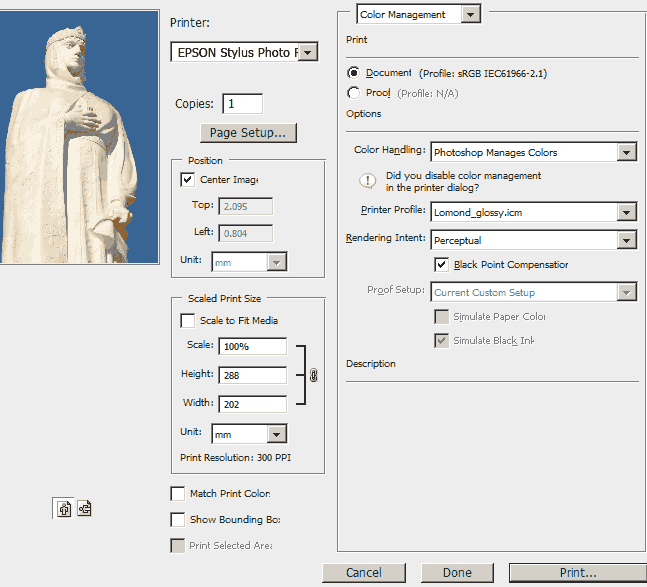Enable Scale to Fit Media checkbox

tap(187, 321)
